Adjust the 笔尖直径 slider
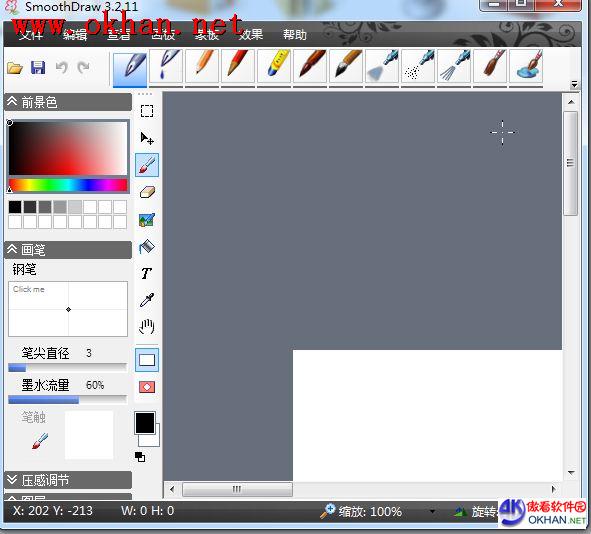 pyautogui.click(x=67, y=367)
